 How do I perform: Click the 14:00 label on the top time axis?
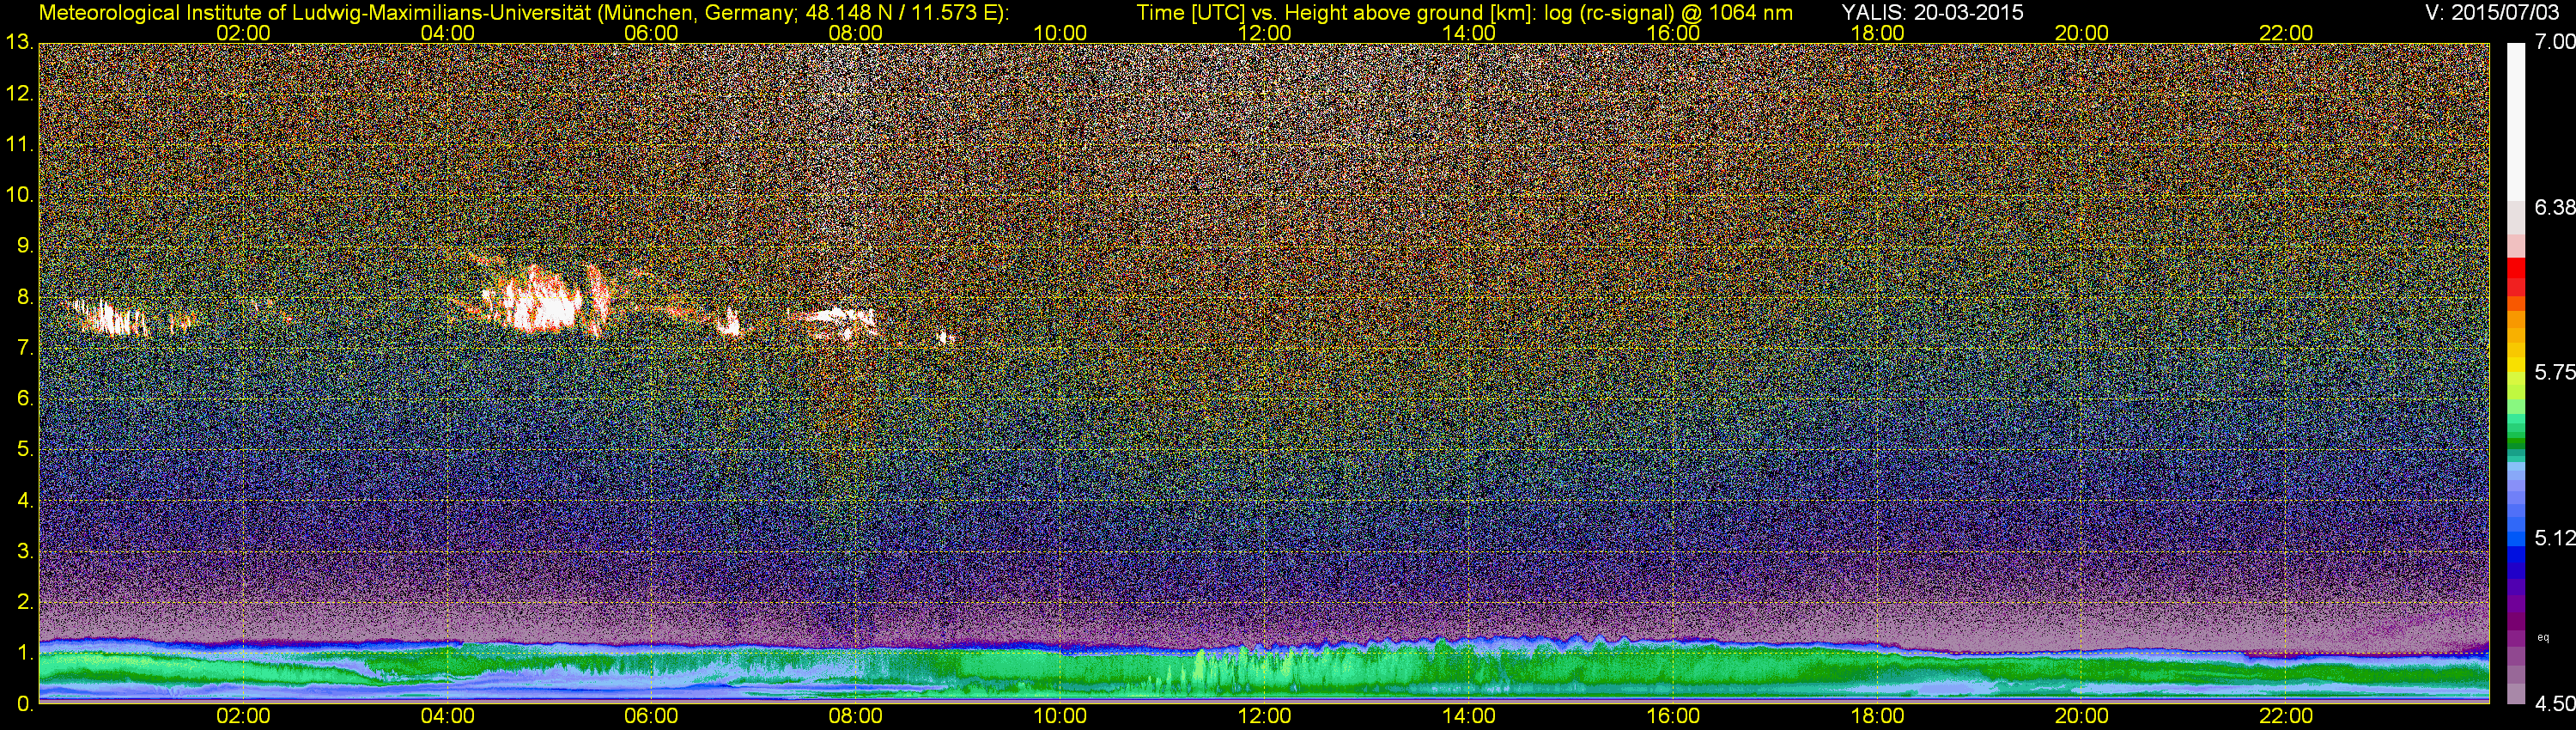[x=1469, y=33]
